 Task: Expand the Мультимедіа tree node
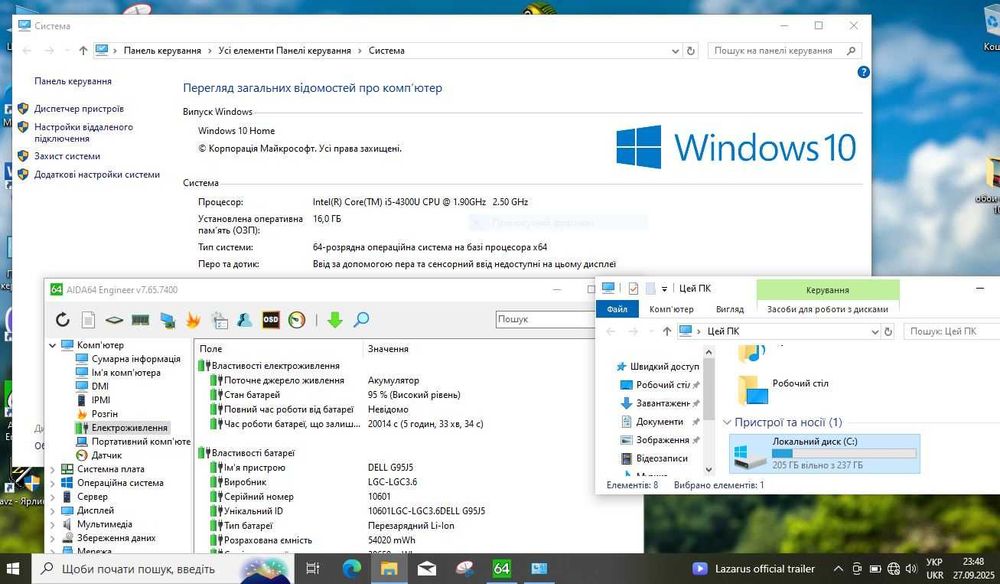tap(52, 524)
